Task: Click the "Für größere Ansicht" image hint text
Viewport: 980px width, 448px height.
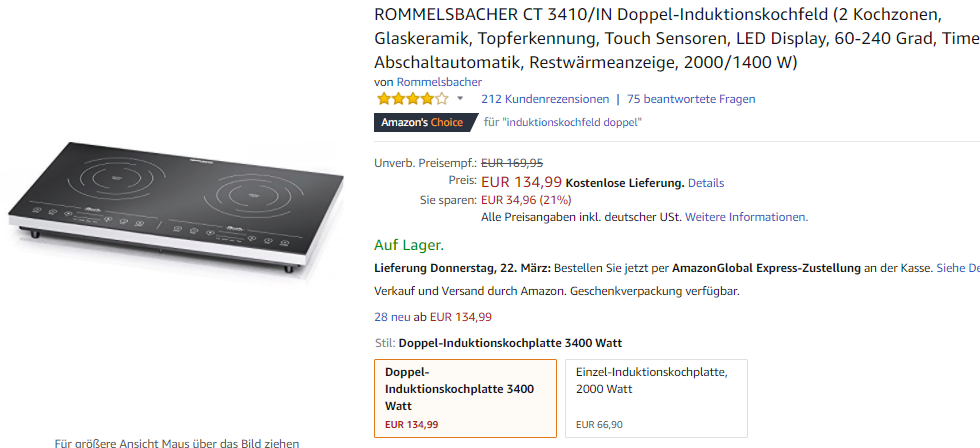Action: pyautogui.click(x=176, y=442)
